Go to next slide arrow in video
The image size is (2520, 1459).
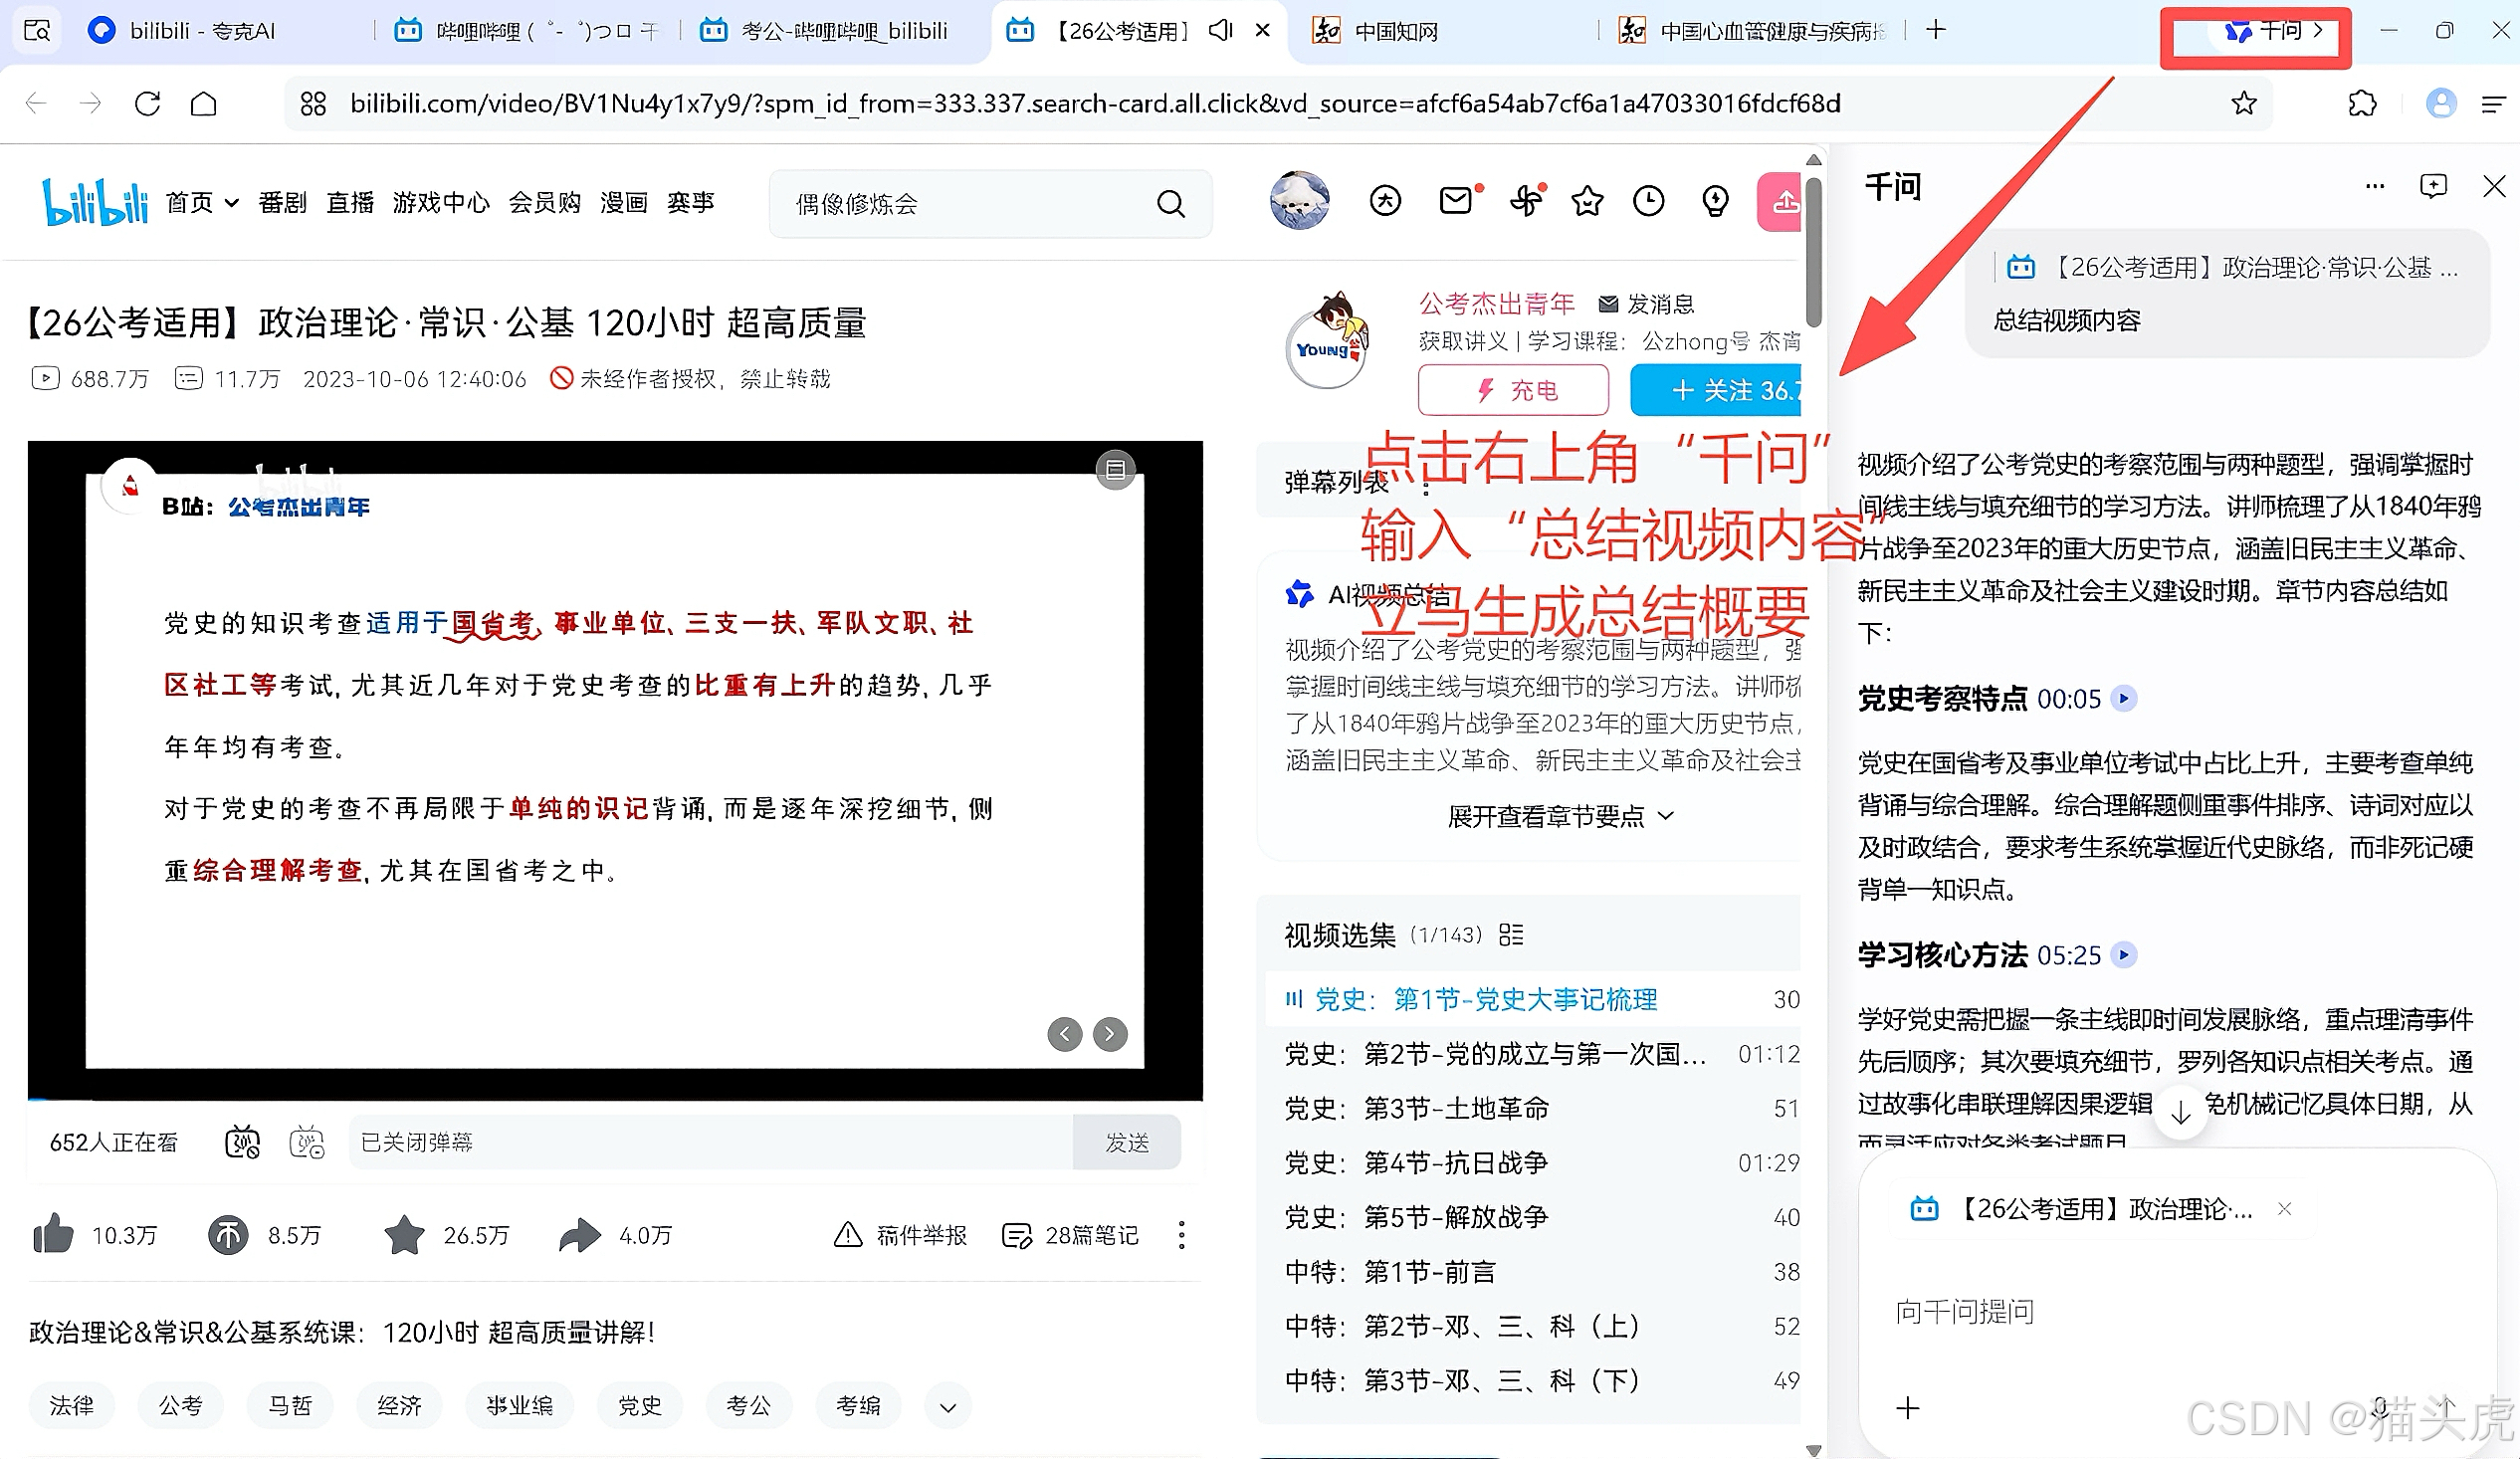tap(1110, 1034)
